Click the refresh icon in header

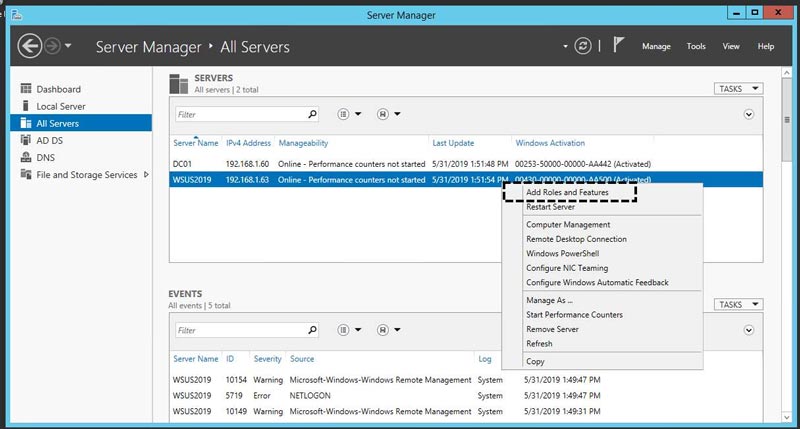[583, 46]
